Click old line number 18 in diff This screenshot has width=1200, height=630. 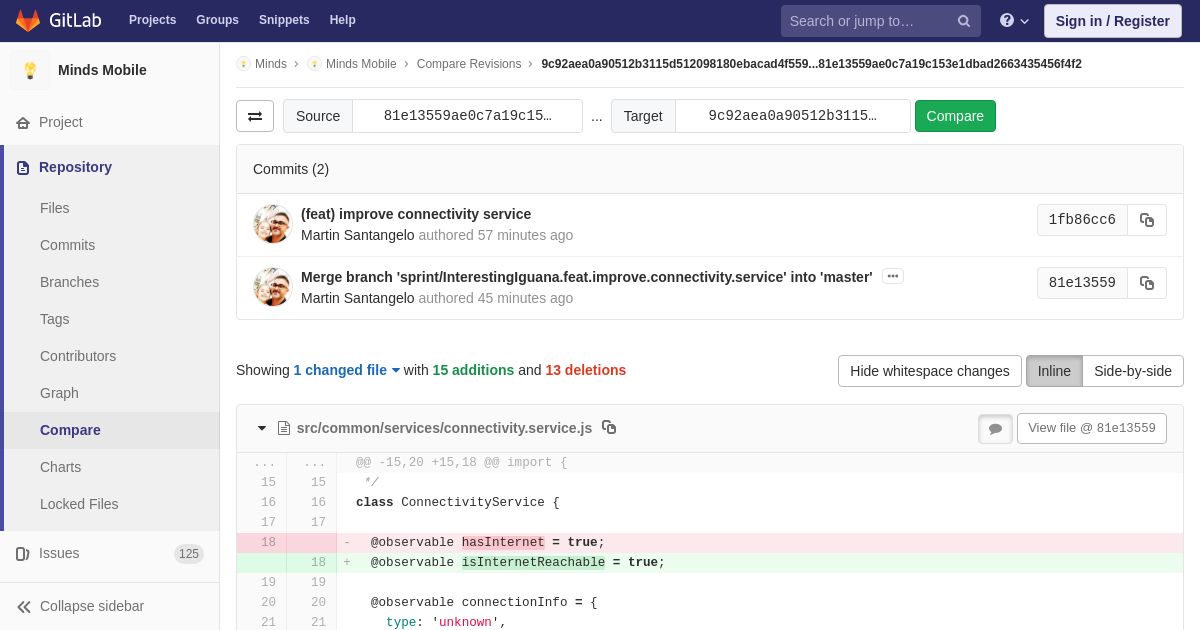(268, 542)
